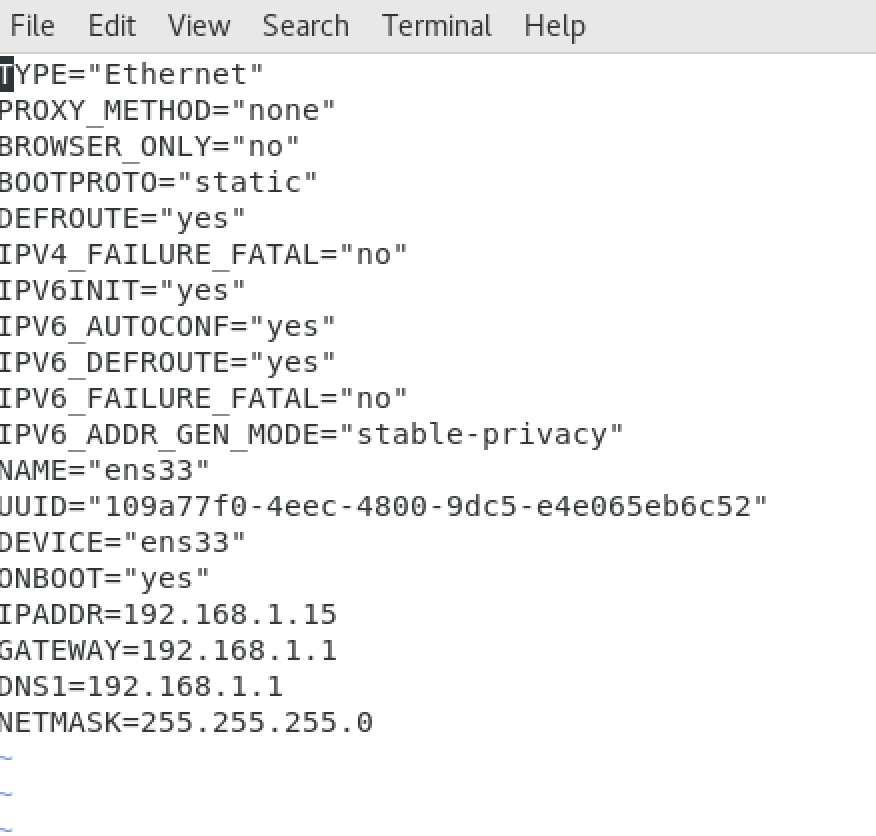This screenshot has height=836, width=876.
Task: Open the File menu
Action: [32, 25]
